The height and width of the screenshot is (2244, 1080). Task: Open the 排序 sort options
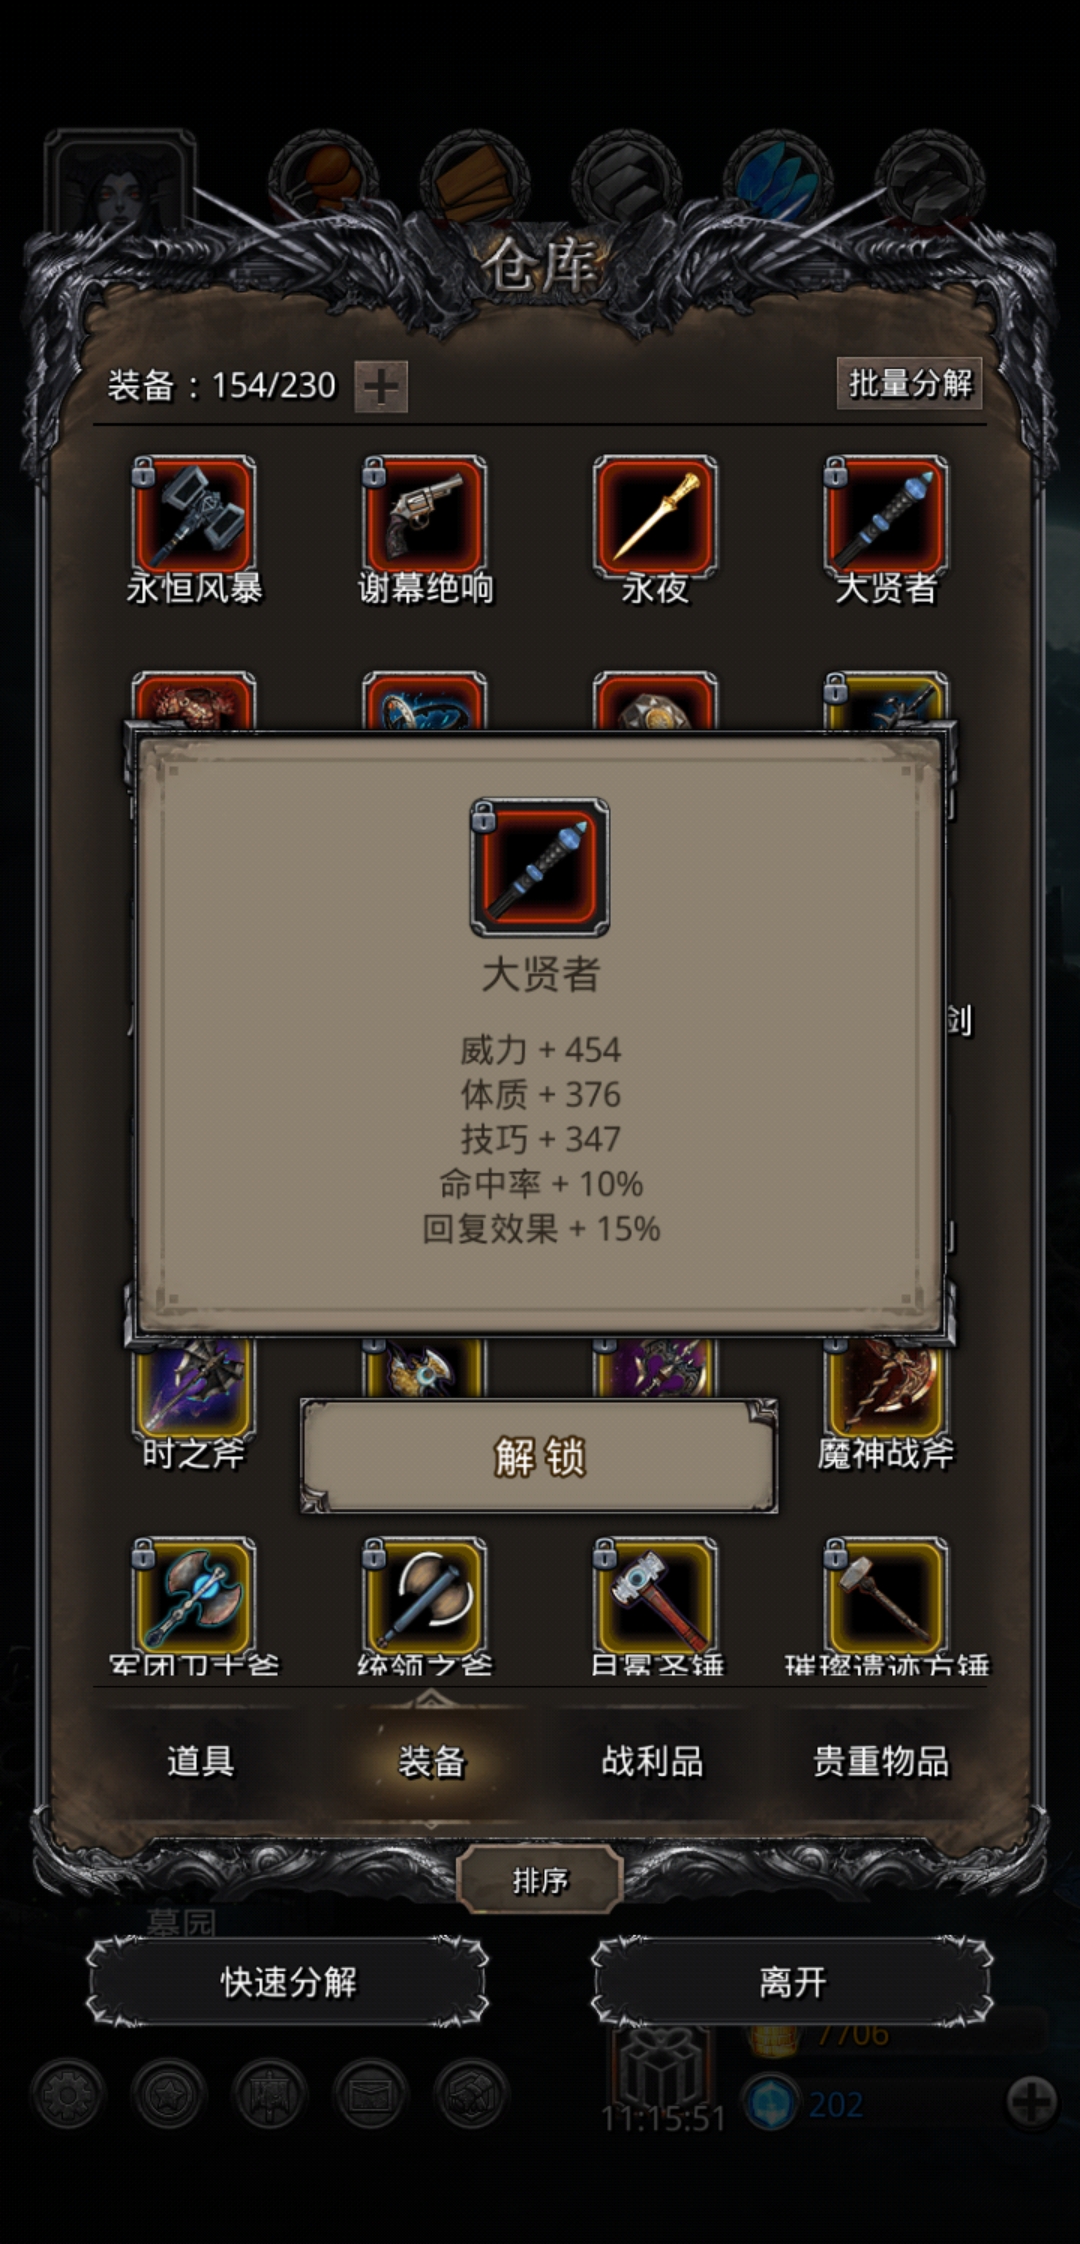click(540, 1881)
